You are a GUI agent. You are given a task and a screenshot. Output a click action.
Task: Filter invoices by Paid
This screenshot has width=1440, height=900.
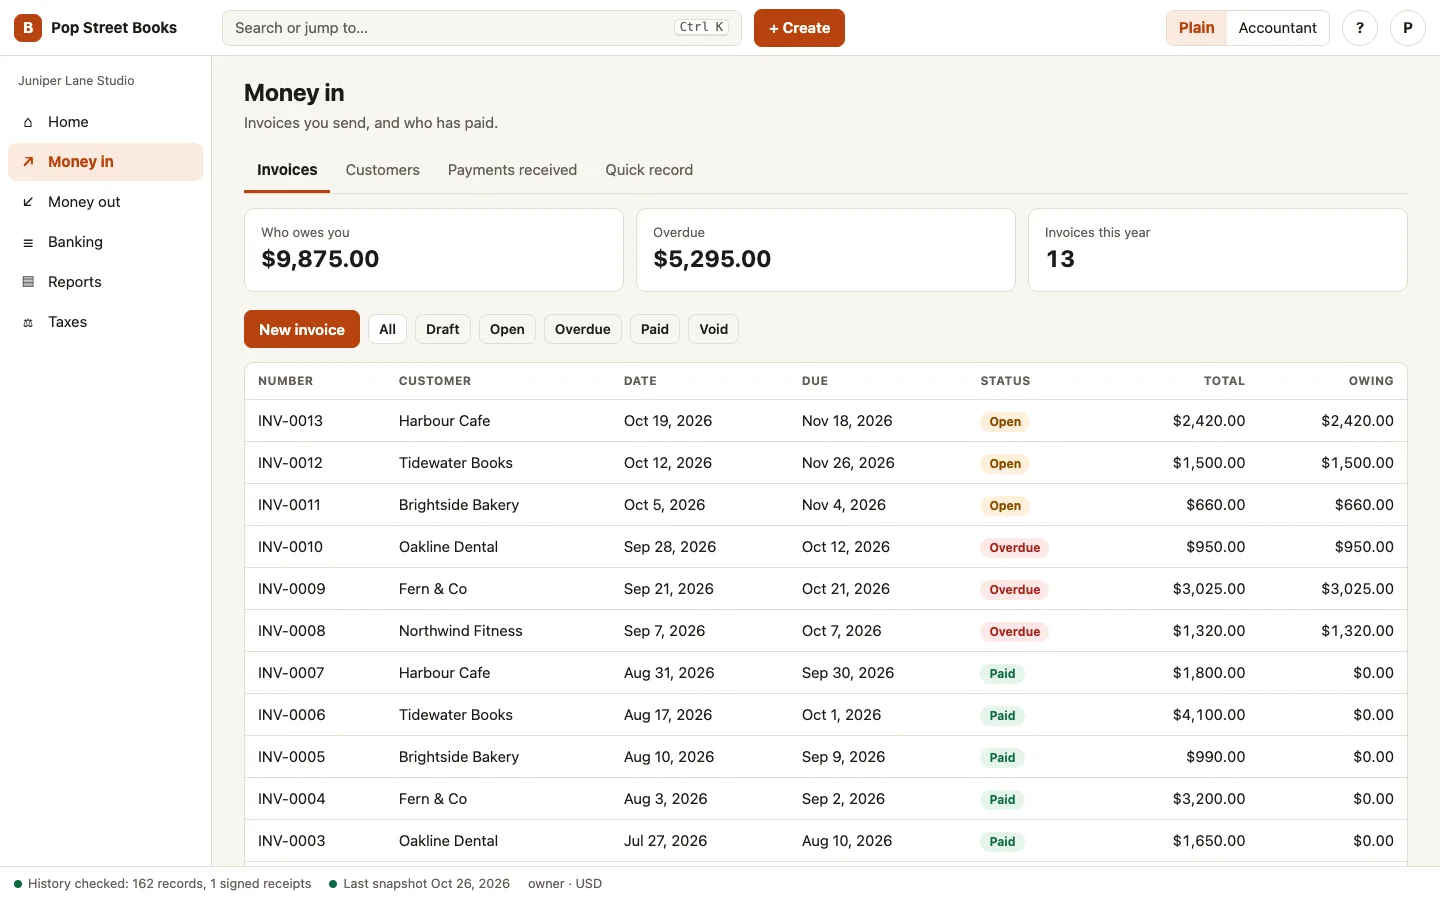click(655, 329)
